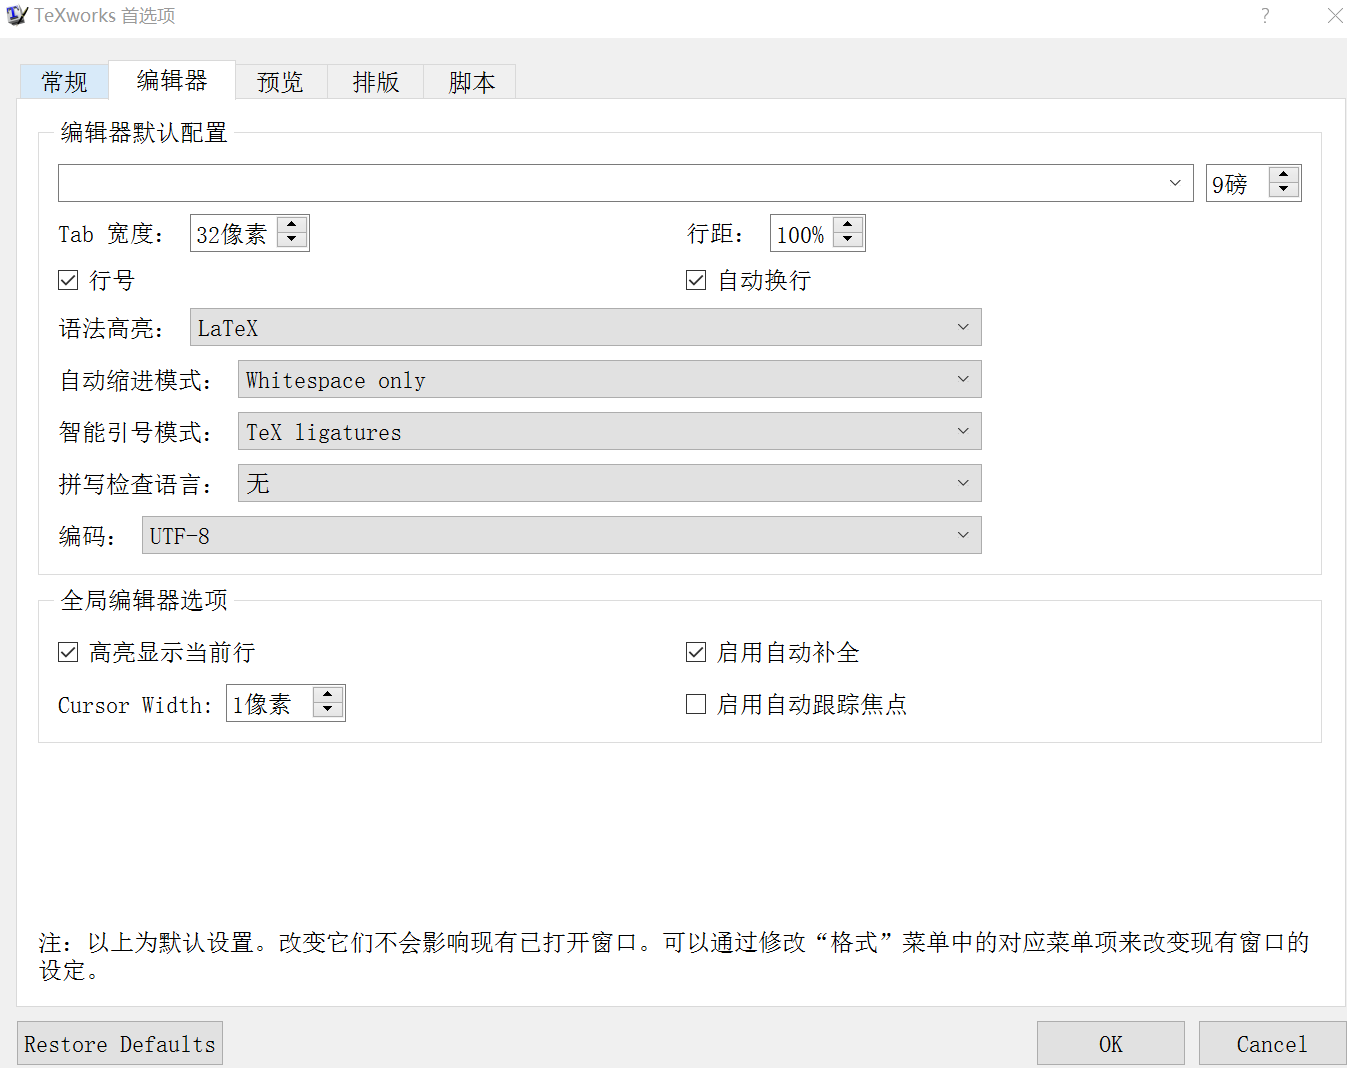Click the help question mark button

point(1265,16)
